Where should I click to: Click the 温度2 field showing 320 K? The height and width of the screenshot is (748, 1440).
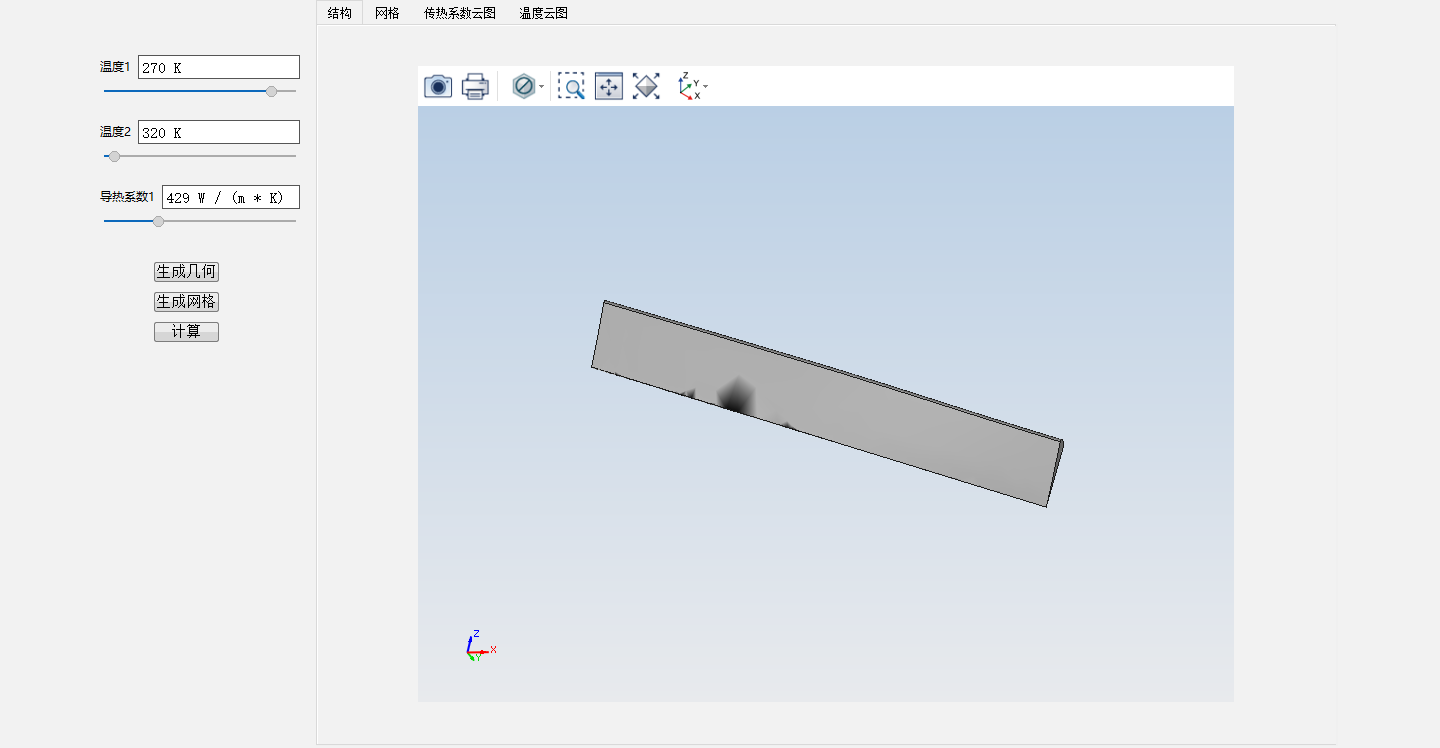tap(219, 132)
